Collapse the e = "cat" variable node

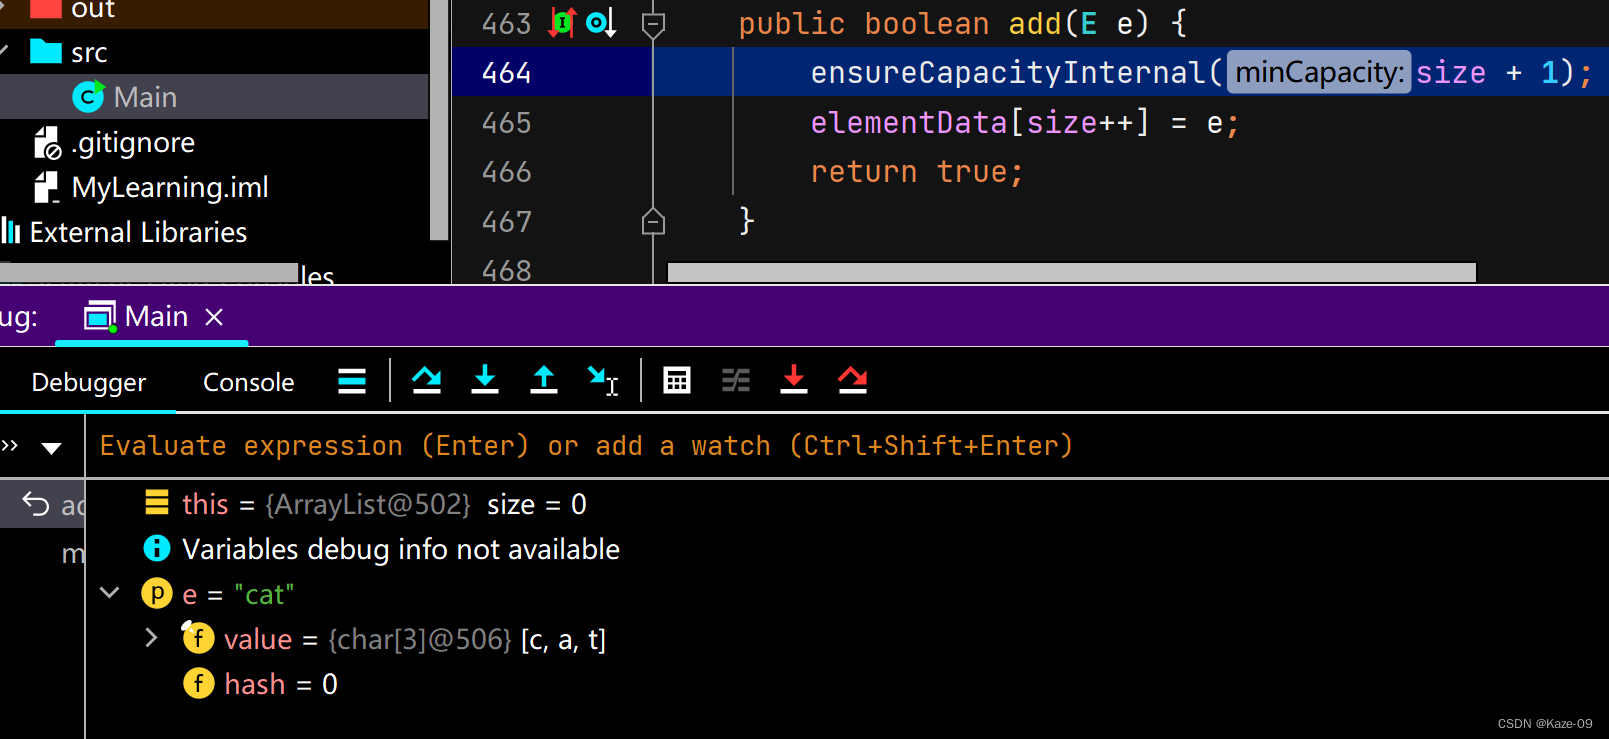(x=110, y=593)
